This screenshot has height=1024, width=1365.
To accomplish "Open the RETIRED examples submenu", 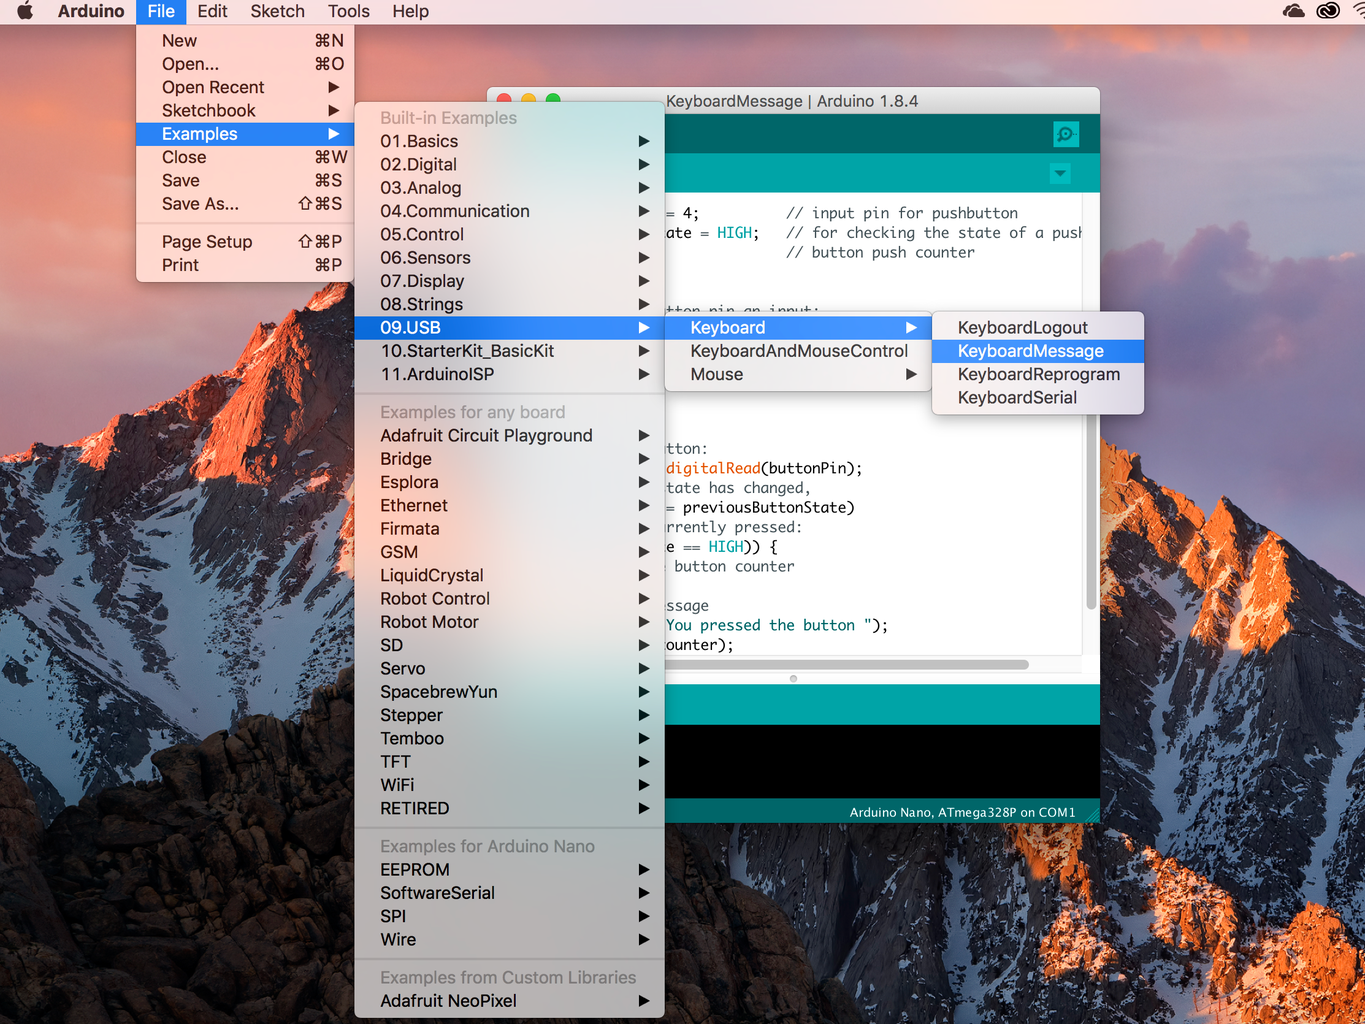I will coord(509,809).
